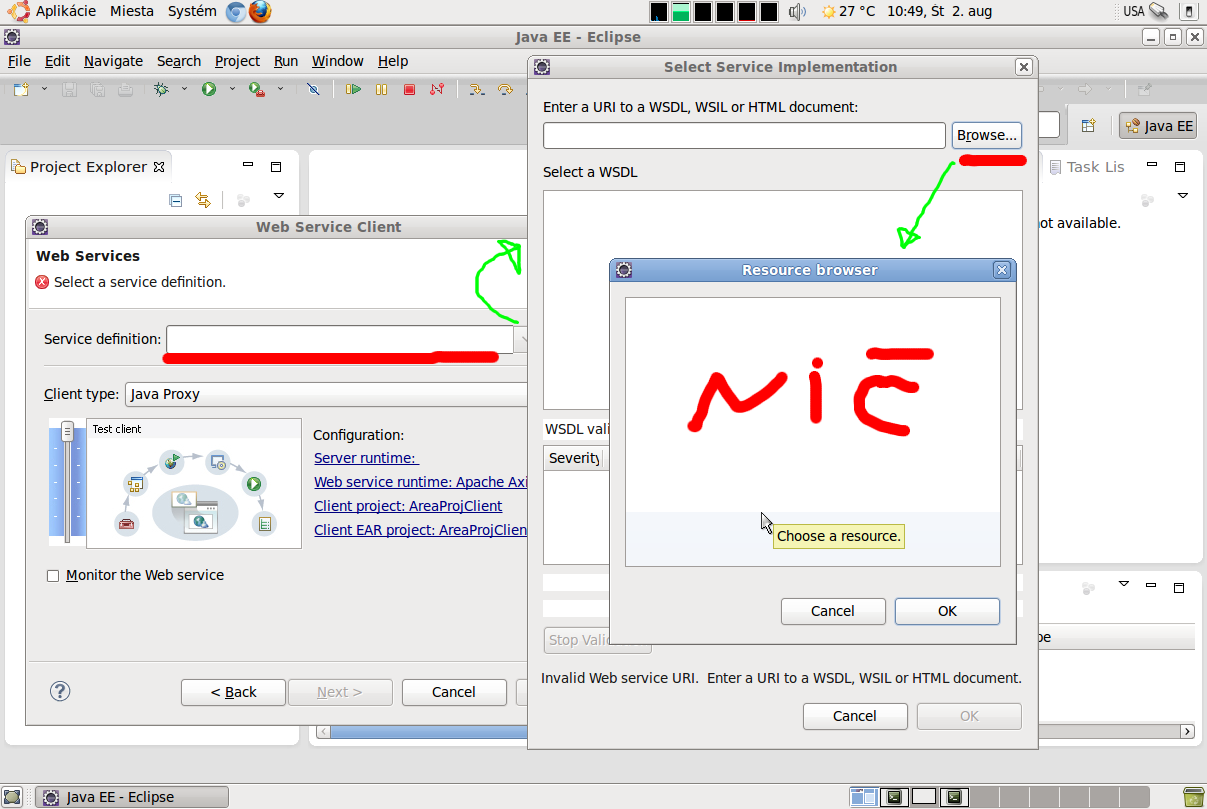The image size is (1207, 809).
Task: Open the Window menu
Action: (x=338, y=61)
